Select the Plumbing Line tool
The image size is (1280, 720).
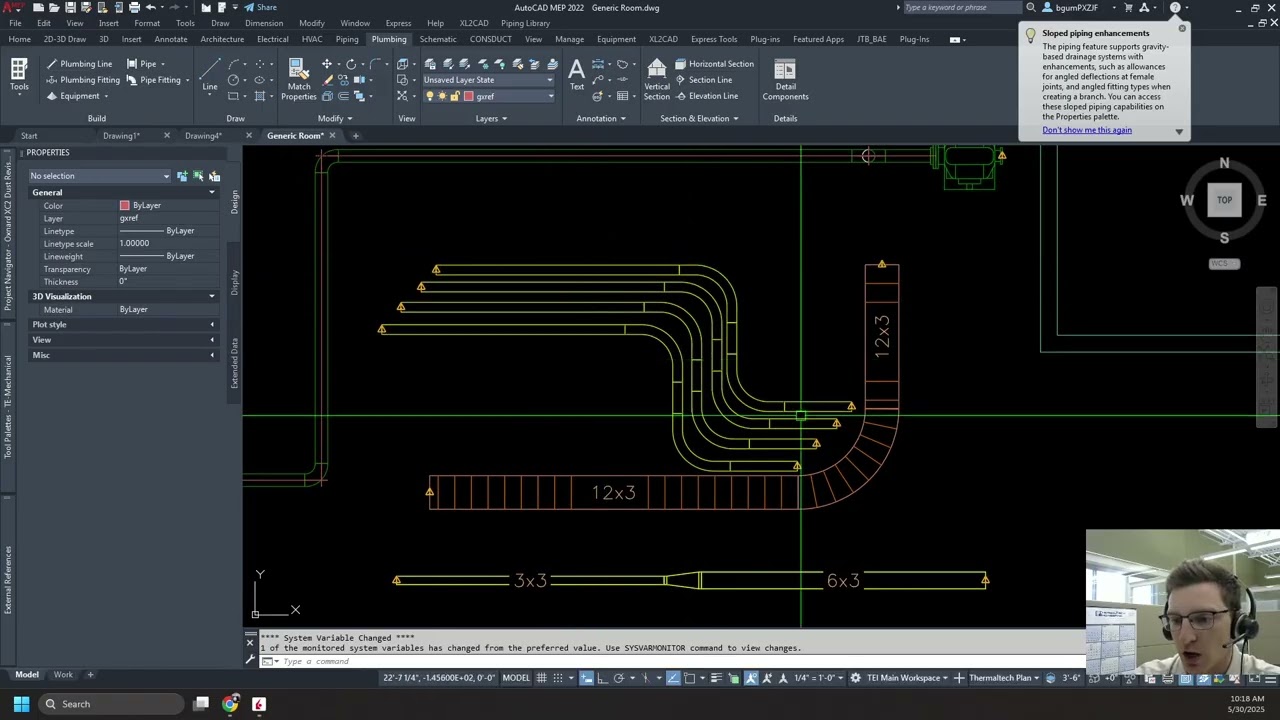[x=79, y=64]
